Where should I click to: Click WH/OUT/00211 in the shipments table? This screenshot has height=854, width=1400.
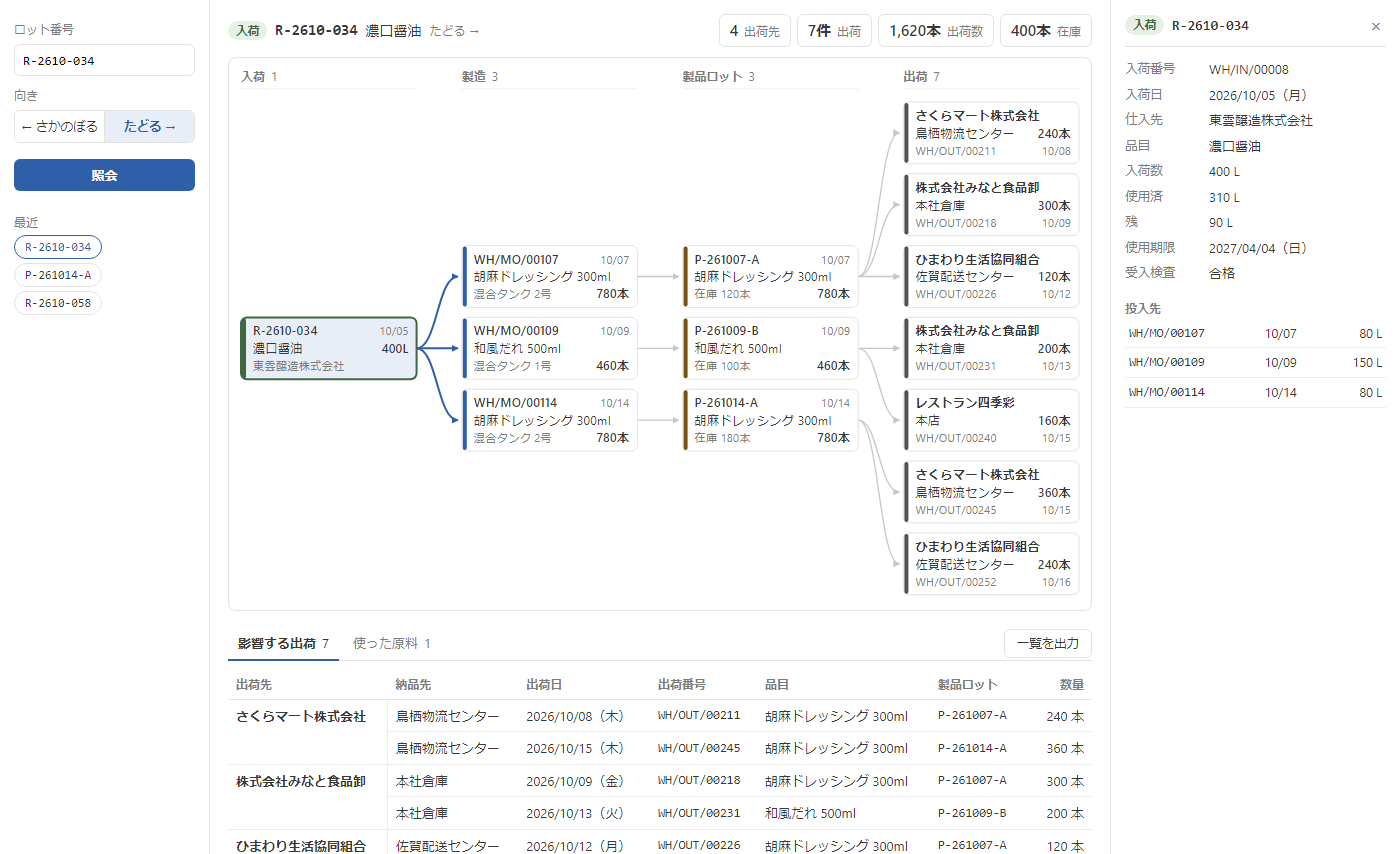pyautogui.click(x=699, y=716)
